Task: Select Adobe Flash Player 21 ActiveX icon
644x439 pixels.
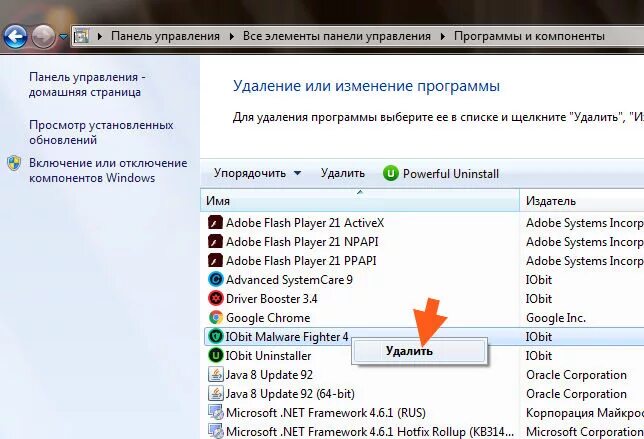Action: (215, 223)
